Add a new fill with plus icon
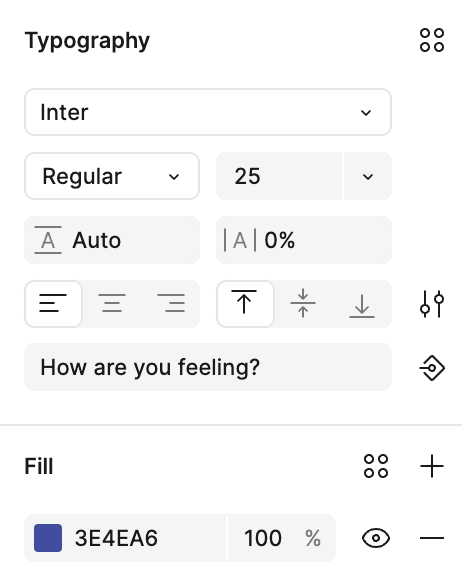Viewport: 462px width, 568px height. pos(432,466)
